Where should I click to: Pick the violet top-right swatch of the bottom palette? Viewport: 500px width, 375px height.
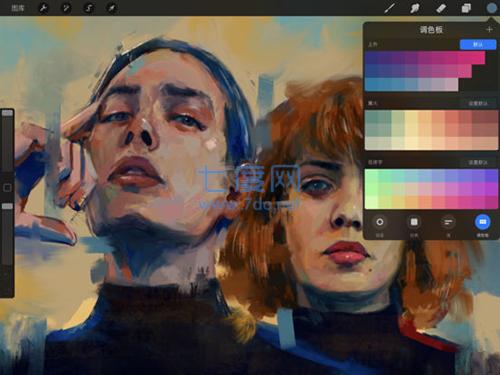(x=492, y=176)
